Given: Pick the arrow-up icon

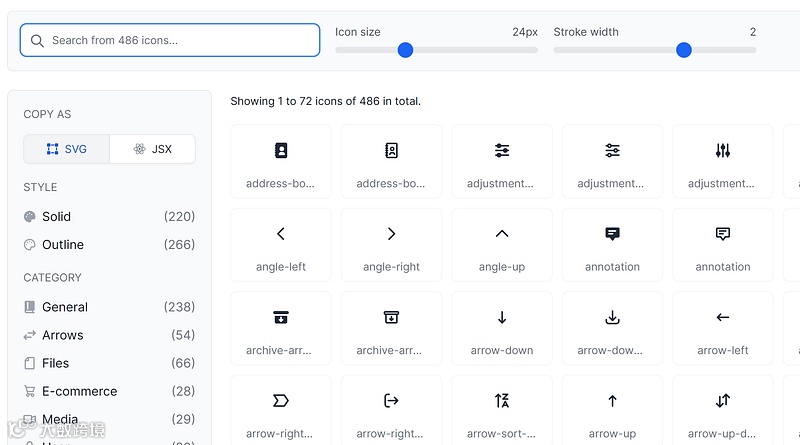Looking at the screenshot, I should [x=612, y=410].
